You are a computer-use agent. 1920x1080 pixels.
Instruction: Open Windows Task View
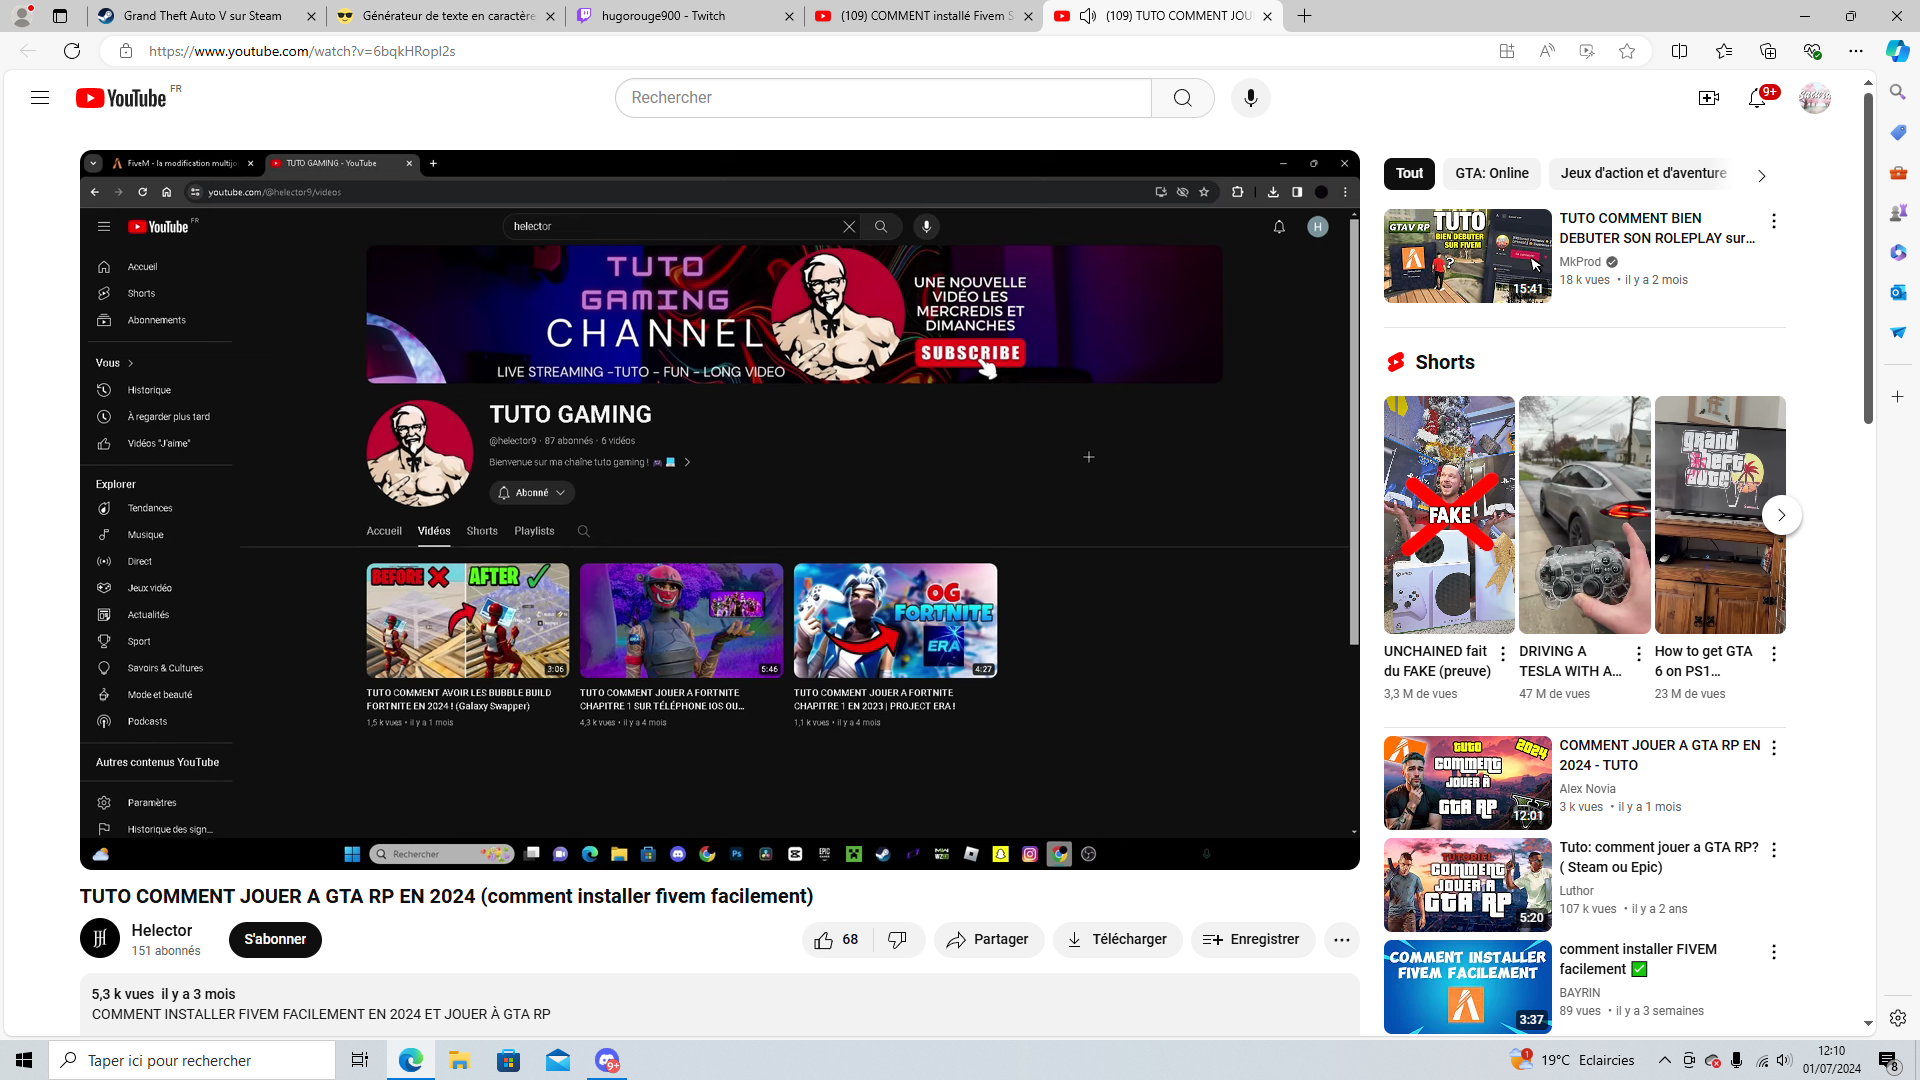(360, 1060)
